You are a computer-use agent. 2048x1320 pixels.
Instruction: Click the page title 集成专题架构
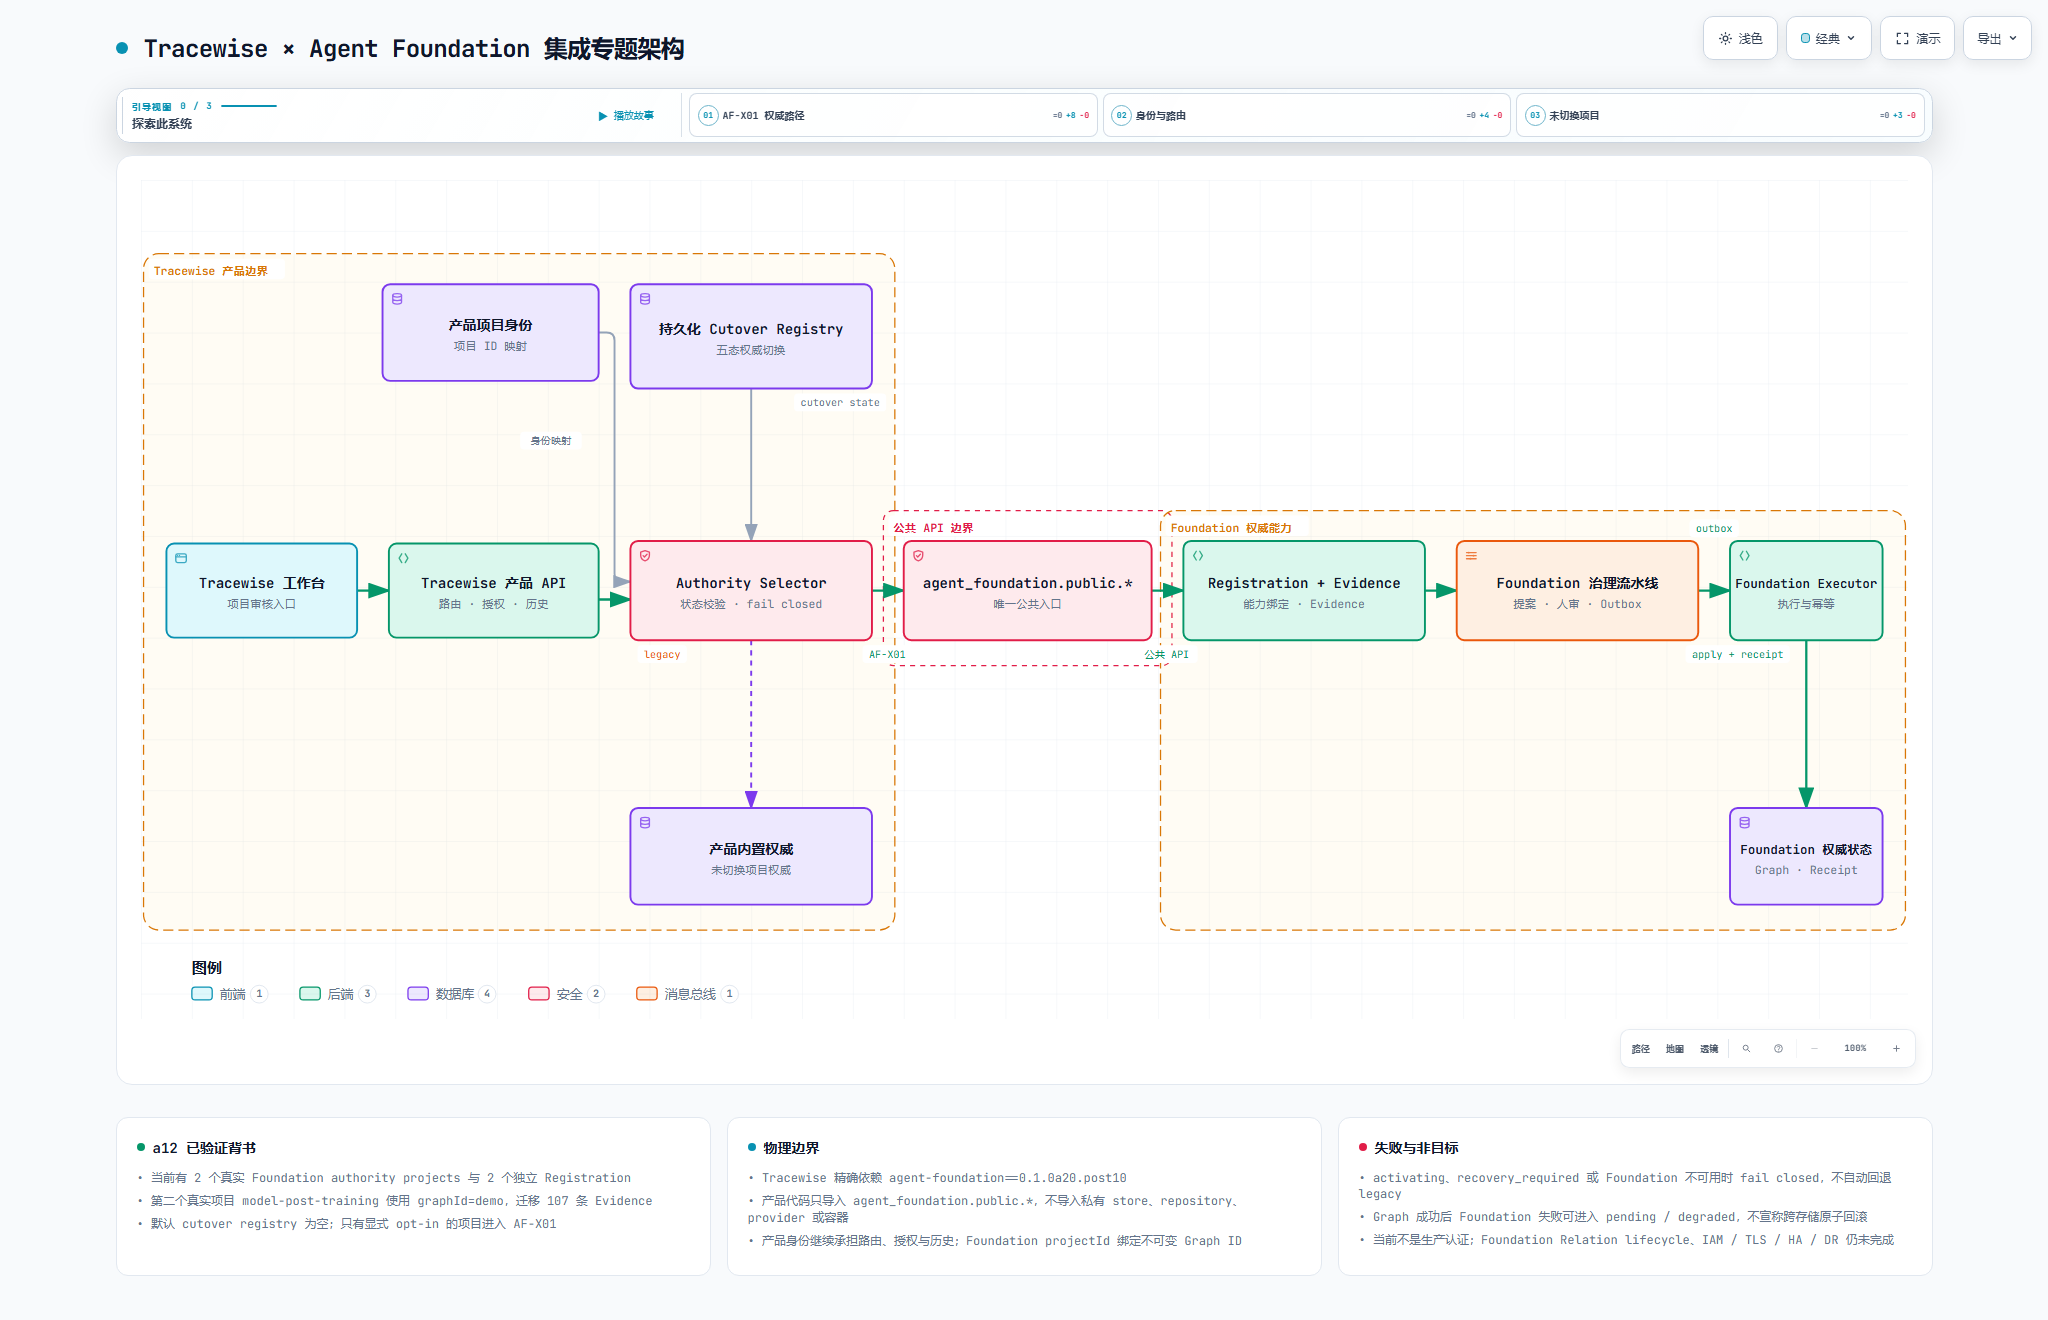[614, 49]
